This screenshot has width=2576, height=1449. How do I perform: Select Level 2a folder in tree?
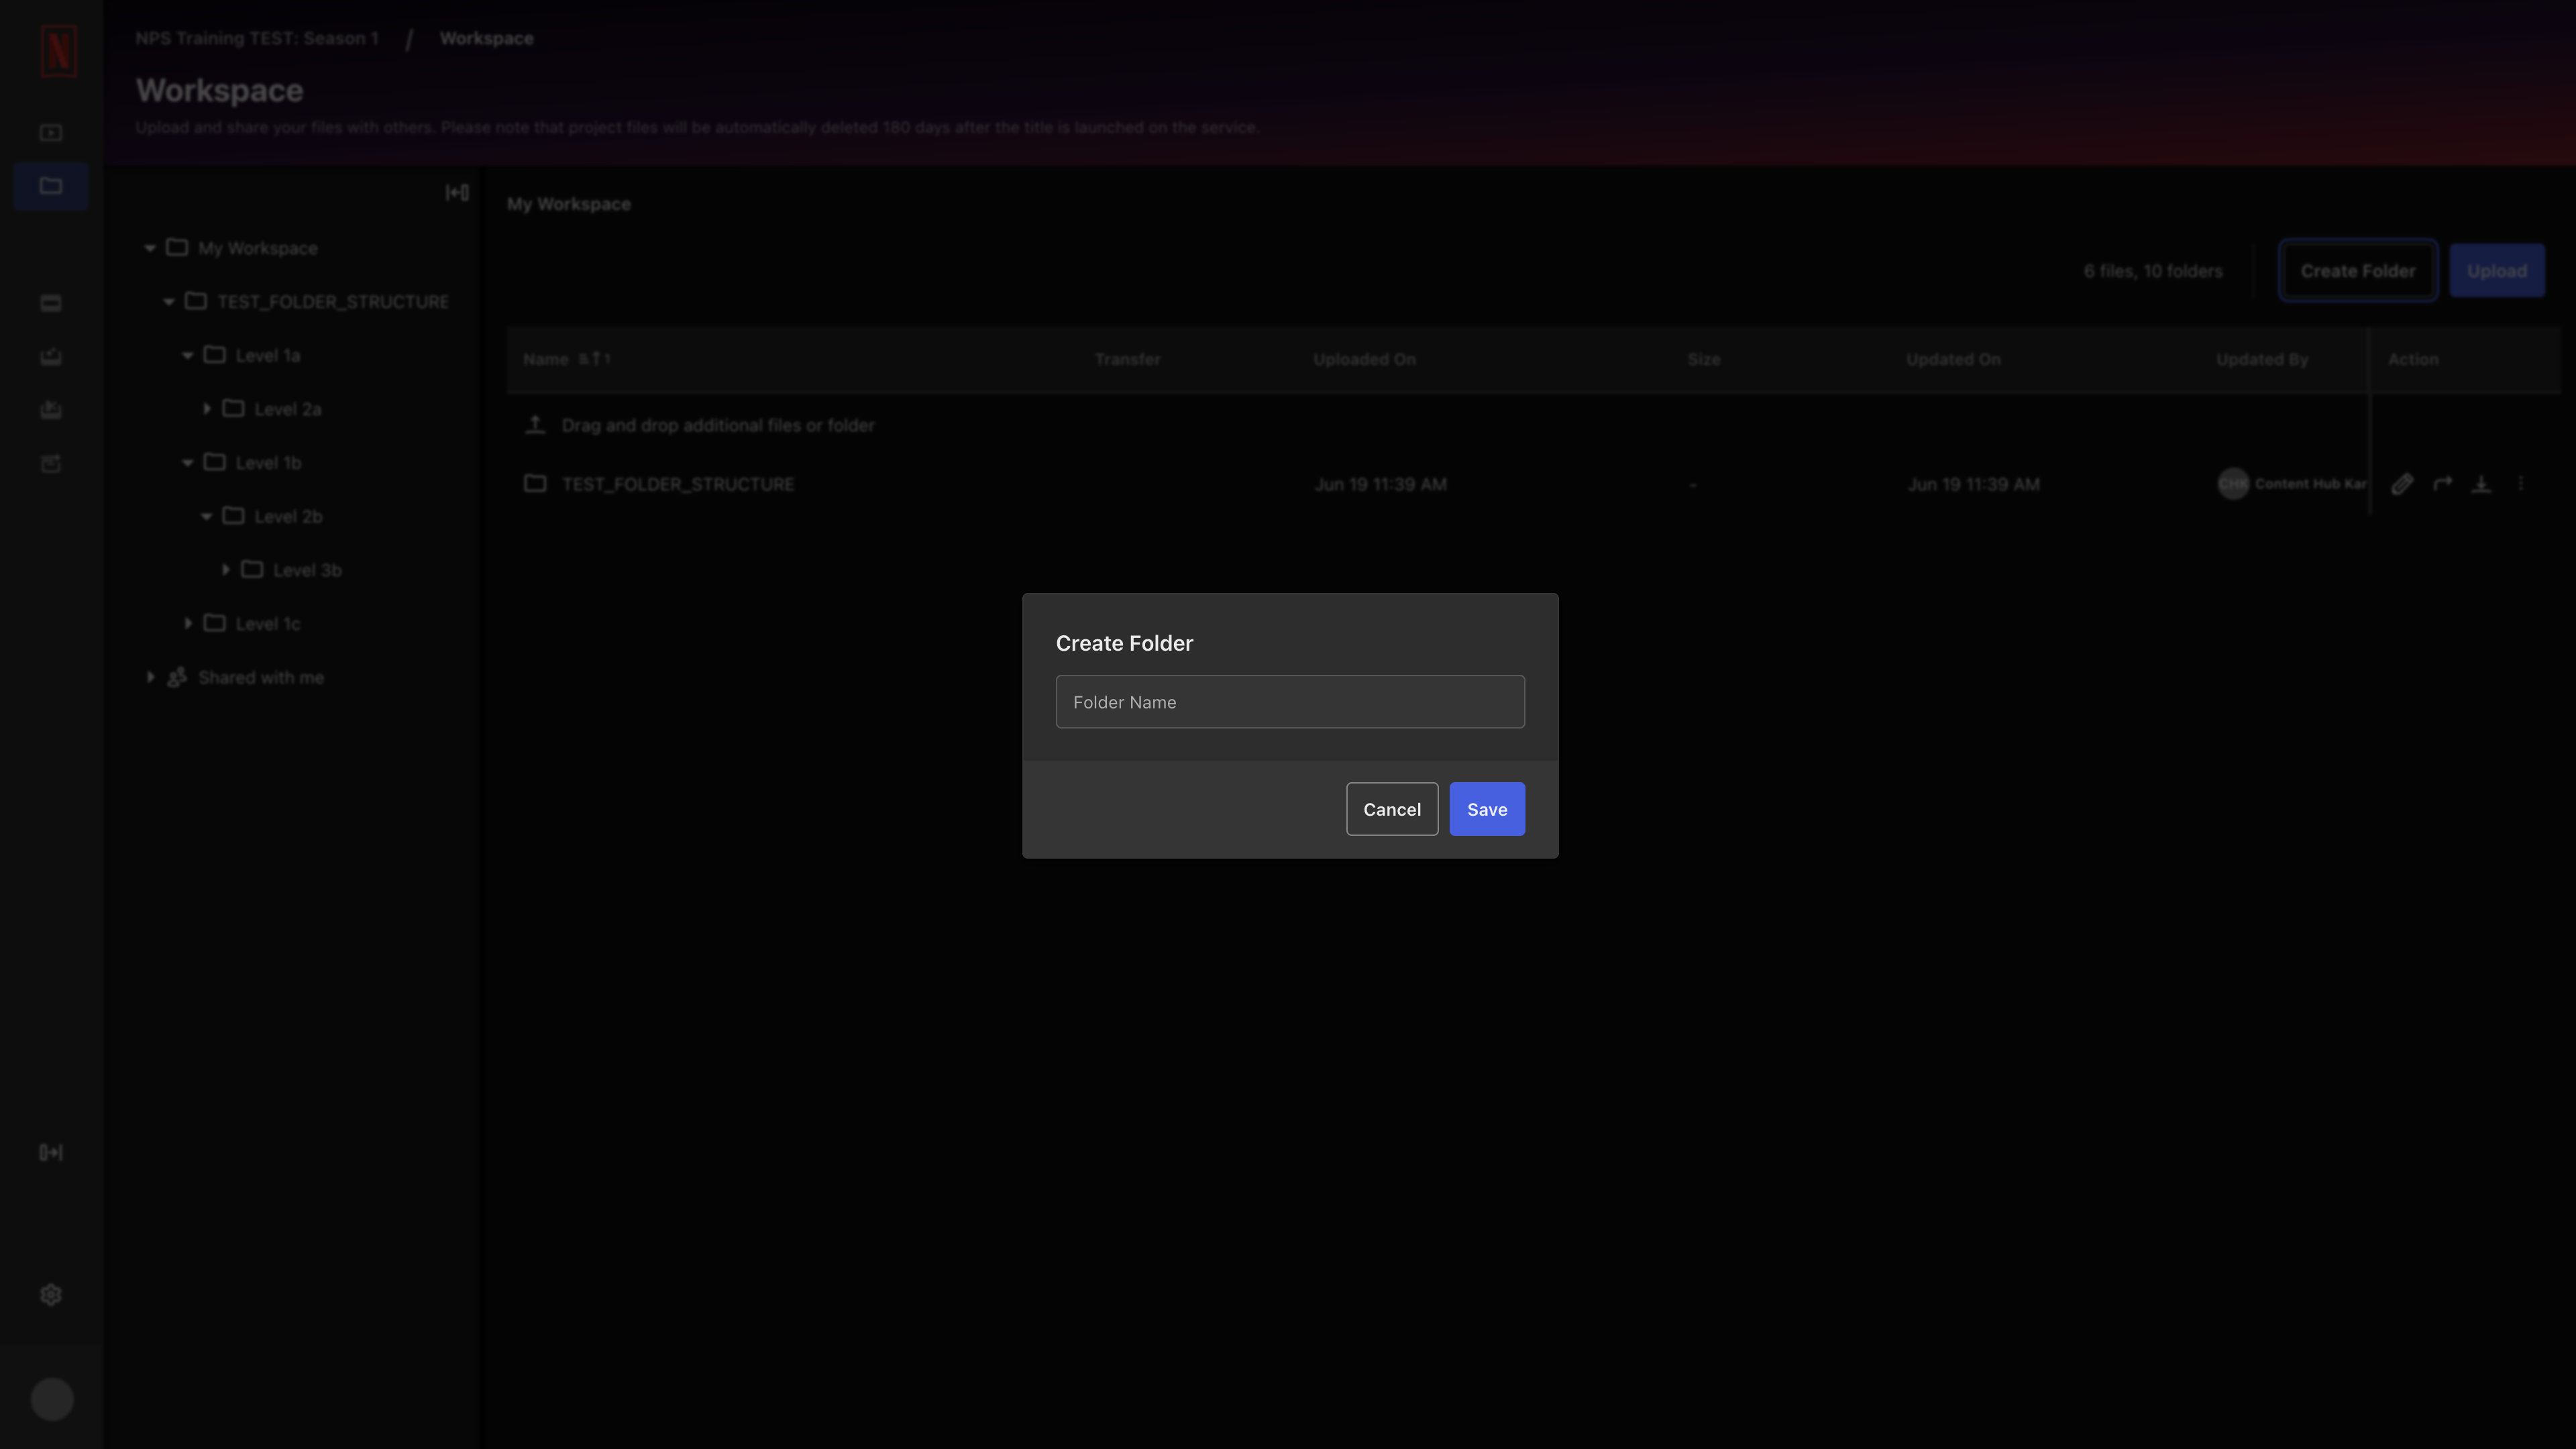(288, 409)
